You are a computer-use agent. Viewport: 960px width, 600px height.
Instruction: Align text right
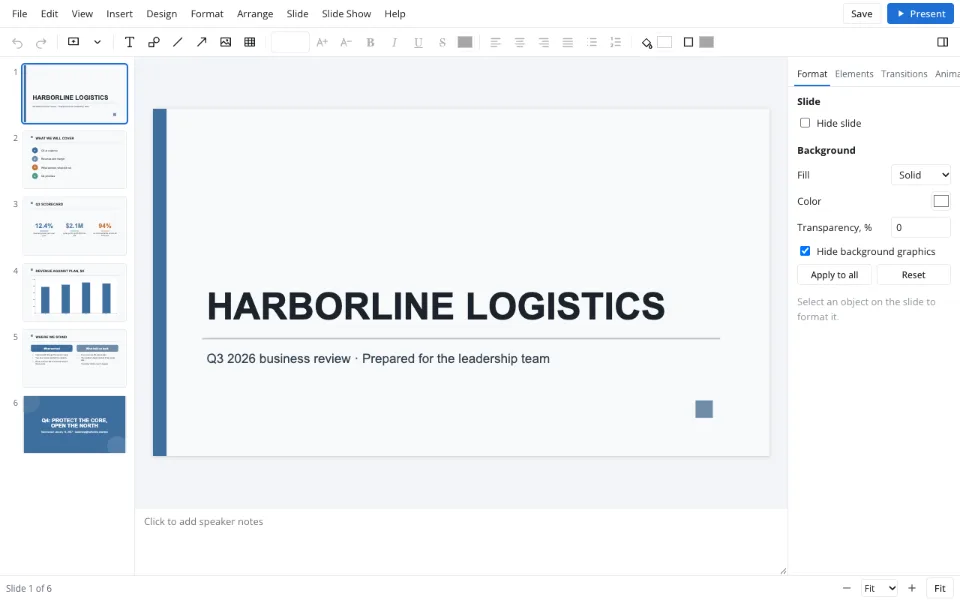[x=544, y=42]
